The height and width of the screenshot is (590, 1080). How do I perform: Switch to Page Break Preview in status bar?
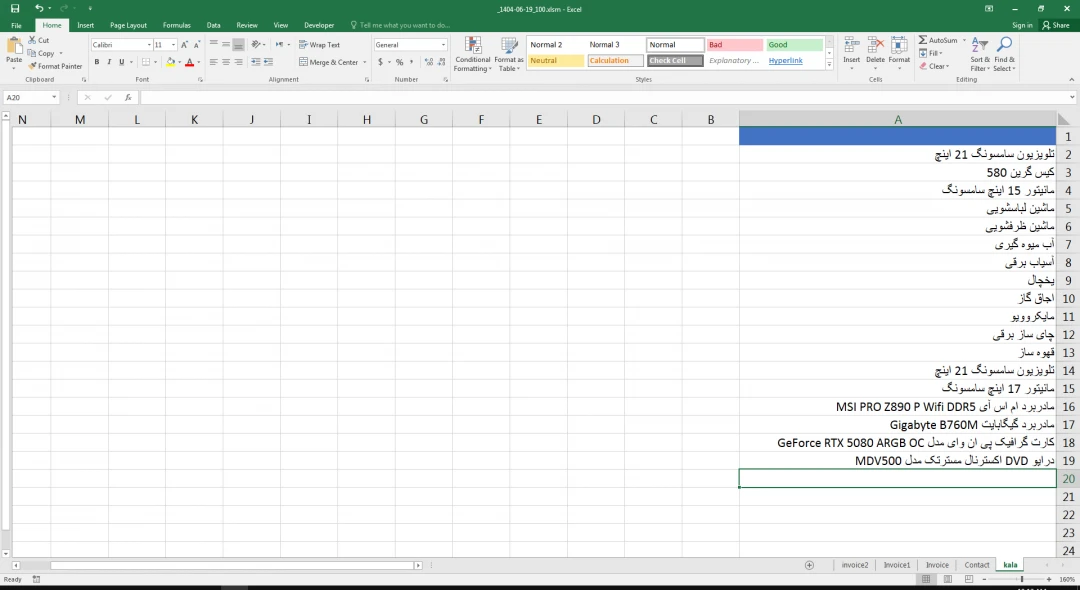point(969,580)
